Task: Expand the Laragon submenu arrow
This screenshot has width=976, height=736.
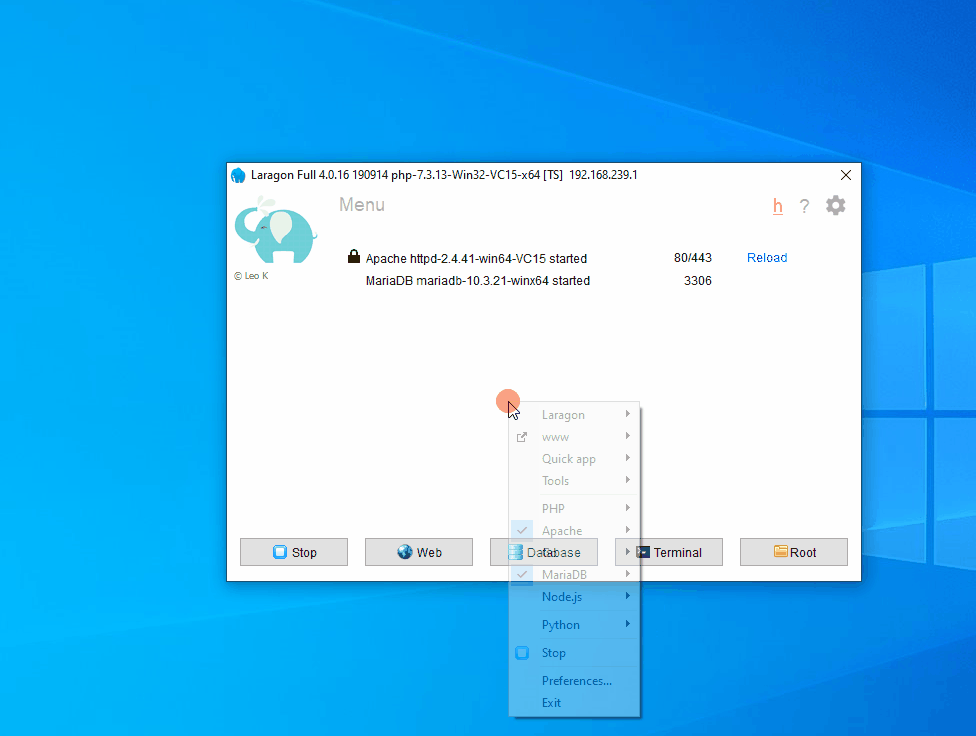Action: [627, 414]
